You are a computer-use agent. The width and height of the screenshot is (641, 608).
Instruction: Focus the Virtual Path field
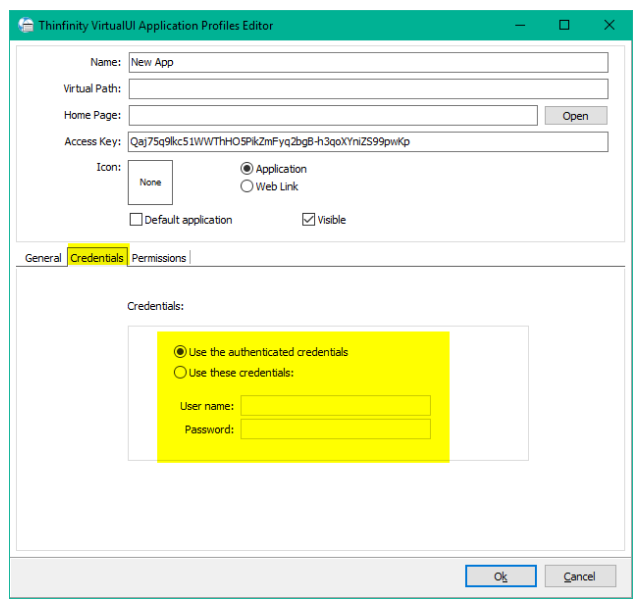coord(368,89)
